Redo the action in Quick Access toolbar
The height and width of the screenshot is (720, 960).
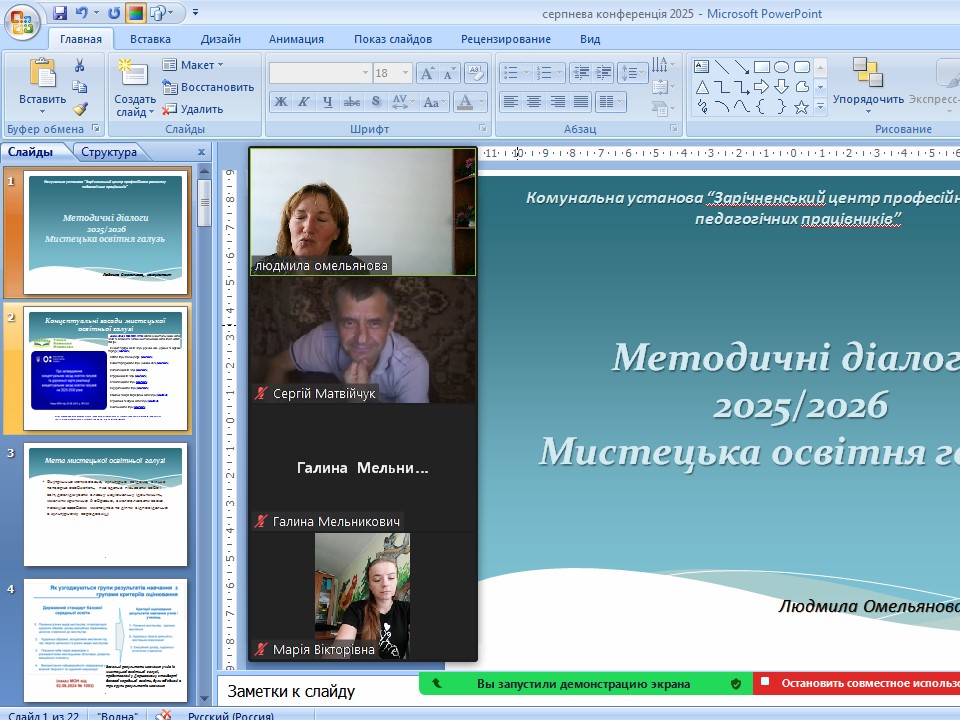coord(114,13)
